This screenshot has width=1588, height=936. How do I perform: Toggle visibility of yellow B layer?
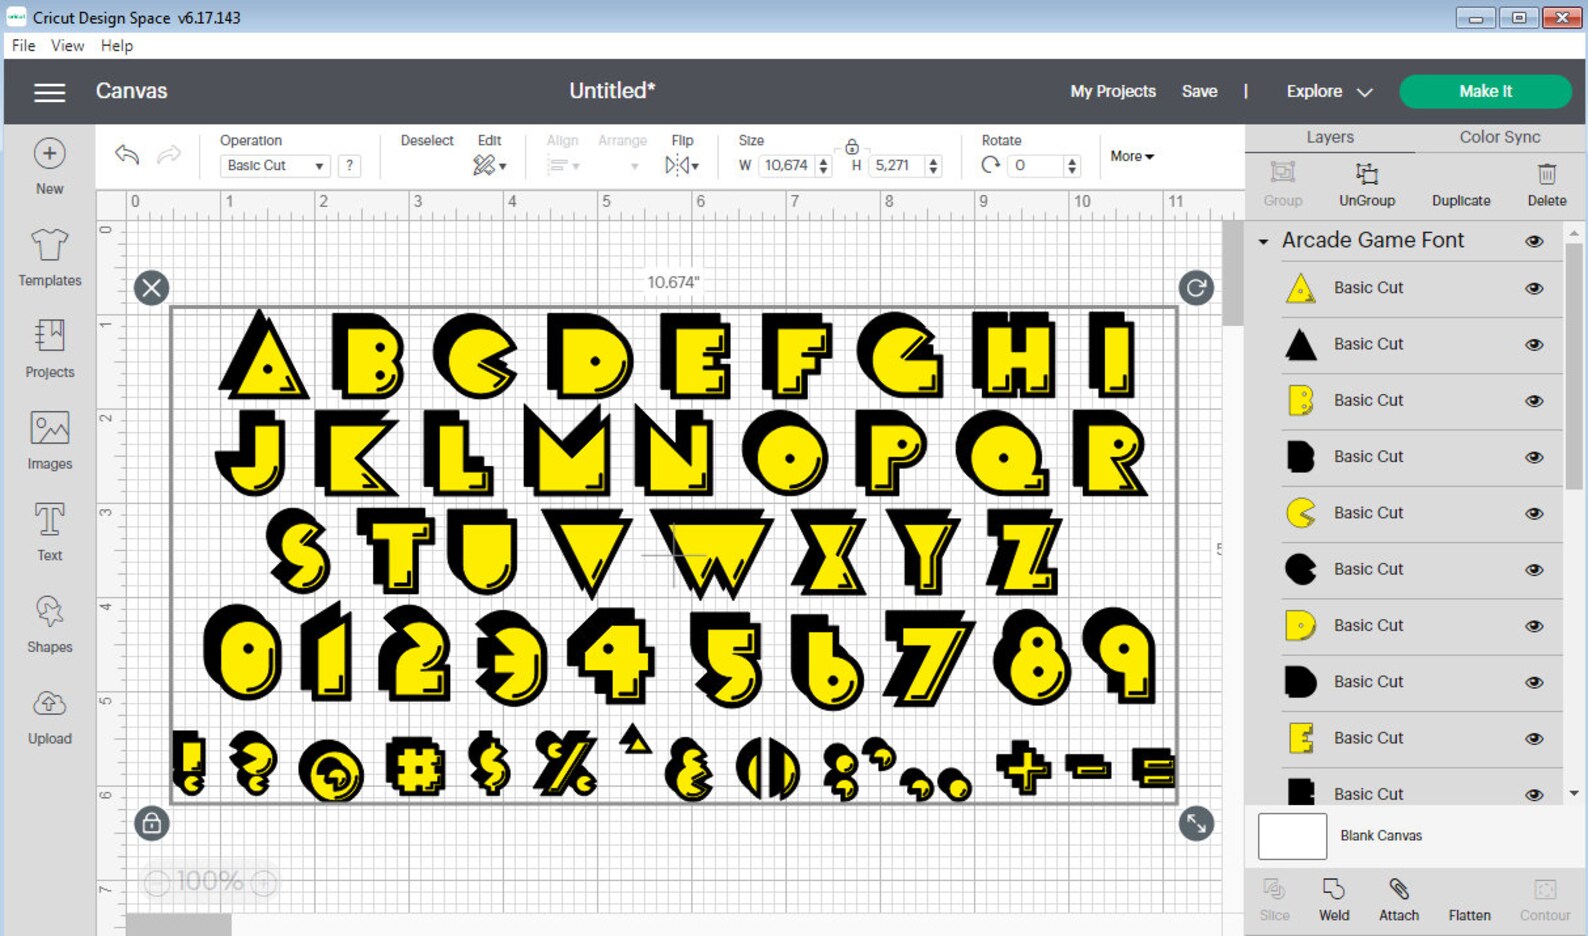point(1534,400)
